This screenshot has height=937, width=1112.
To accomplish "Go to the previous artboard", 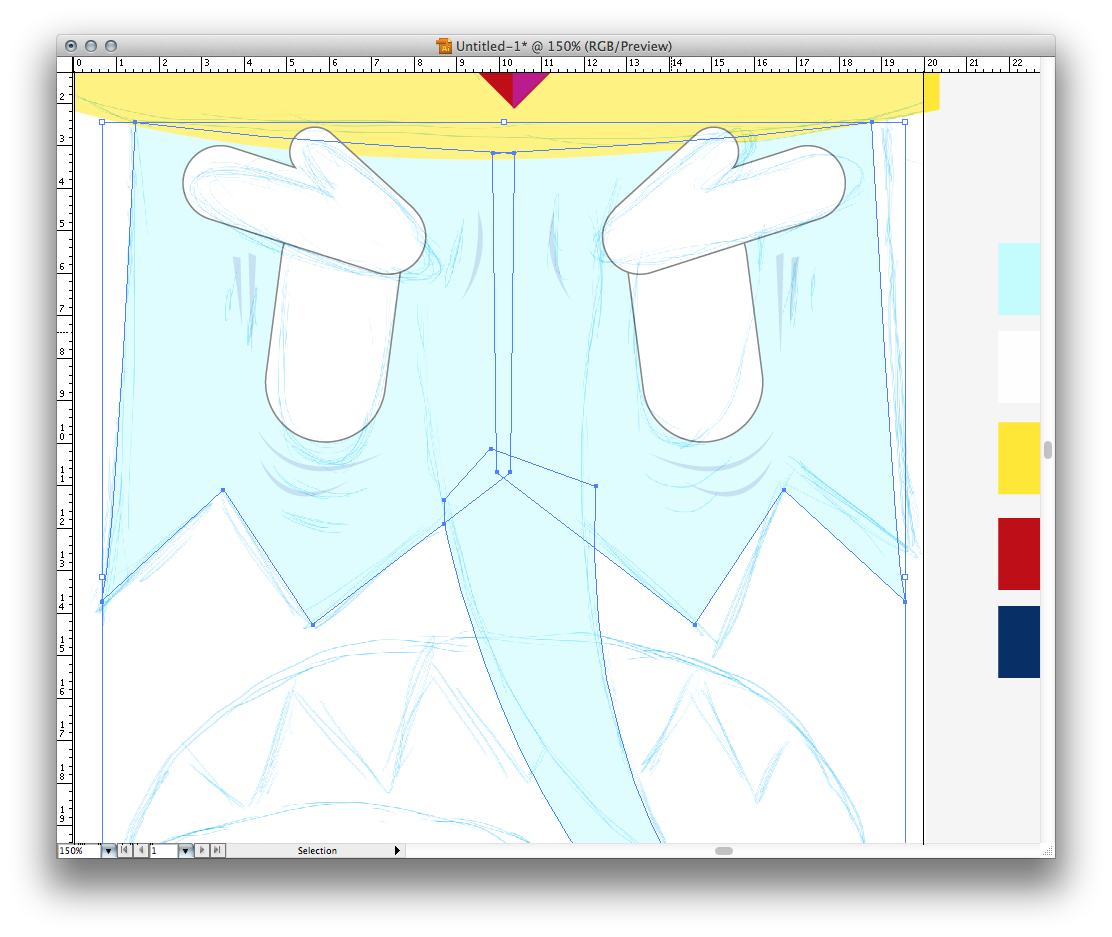I will (x=140, y=851).
